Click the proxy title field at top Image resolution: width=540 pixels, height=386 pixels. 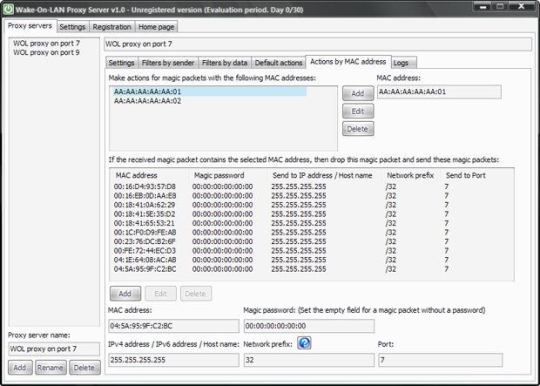[318, 44]
